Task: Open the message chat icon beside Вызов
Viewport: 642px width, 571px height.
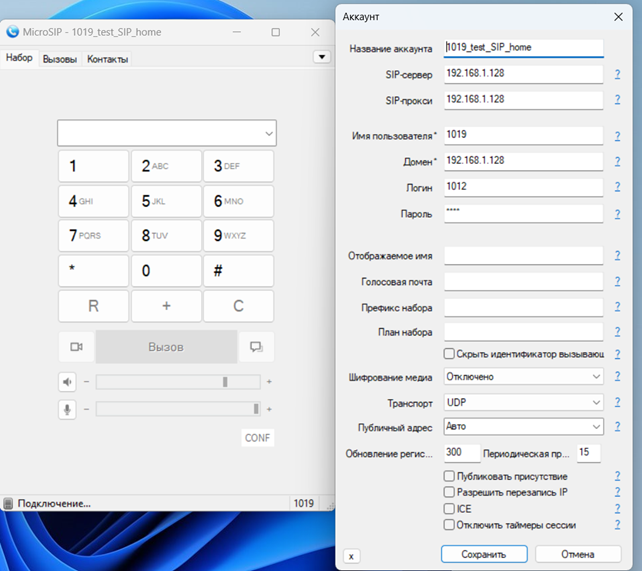Action: [x=256, y=347]
